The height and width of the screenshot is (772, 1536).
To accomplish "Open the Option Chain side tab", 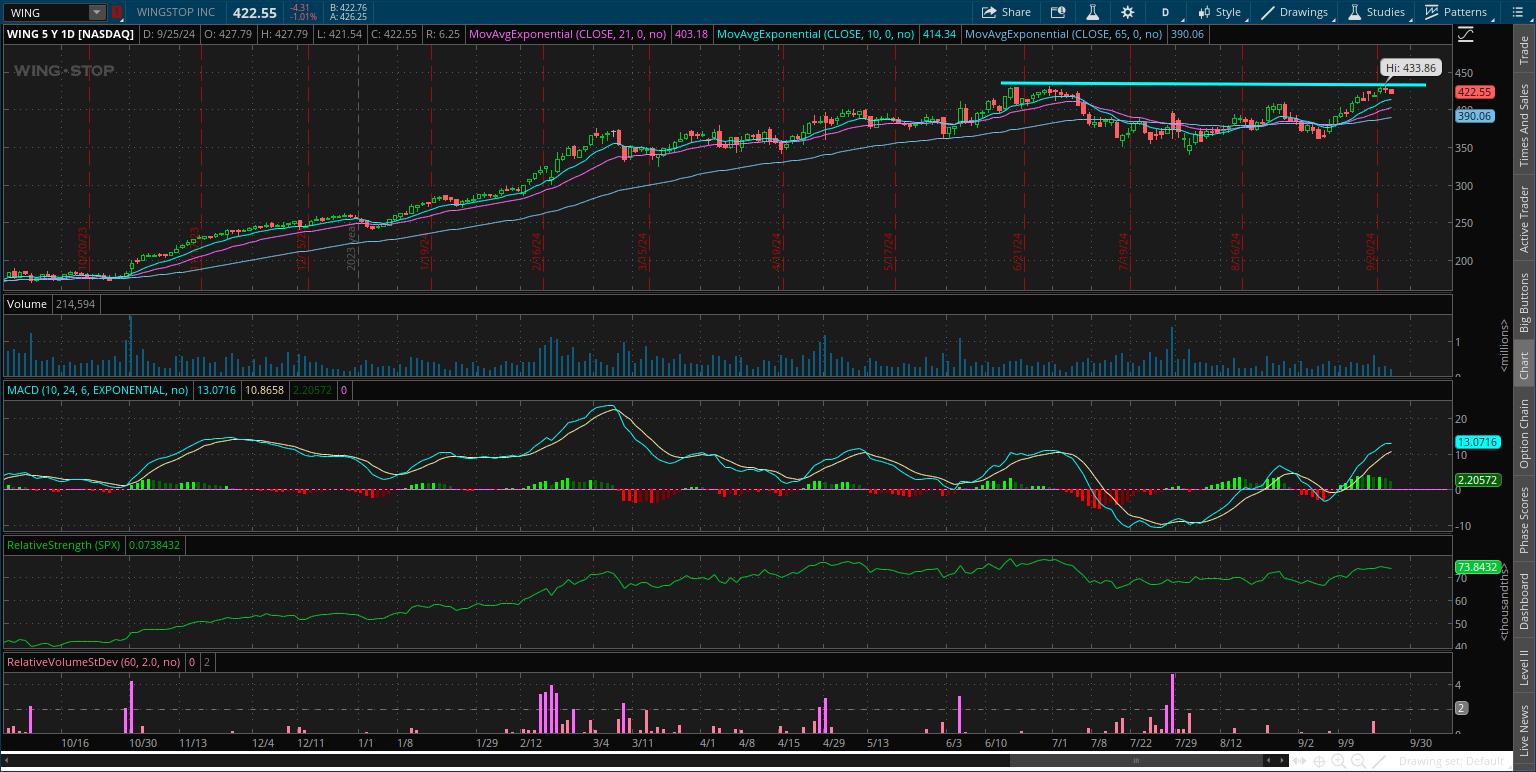I will click(1524, 433).
